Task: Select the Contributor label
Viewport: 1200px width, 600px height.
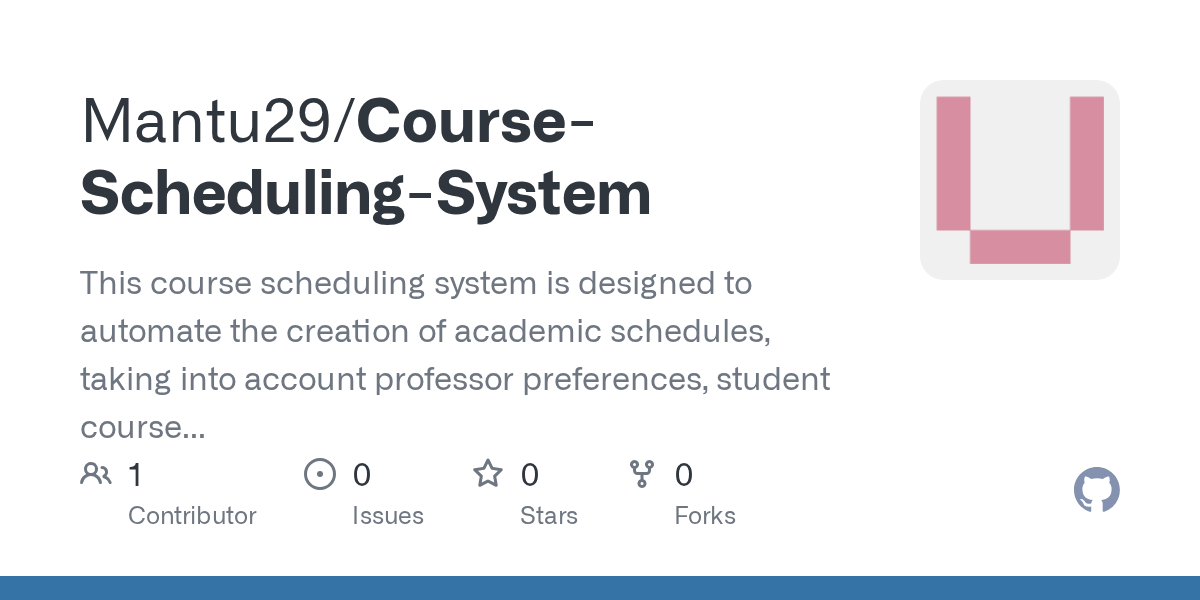Action: point(192,516)
